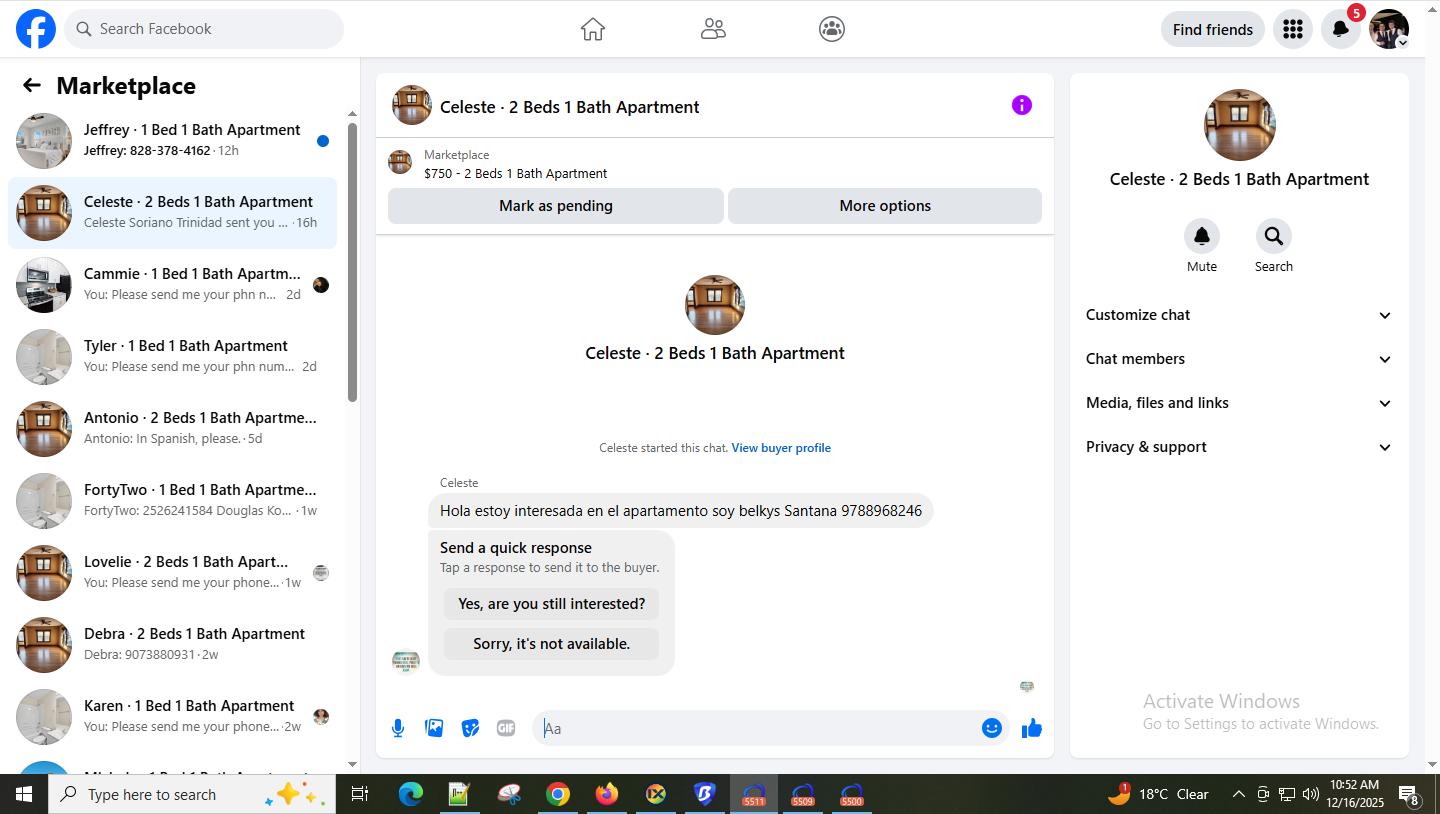Mute the Celeste conversation
This screenshot has height=814, width=1440.
click(1202, 237)
